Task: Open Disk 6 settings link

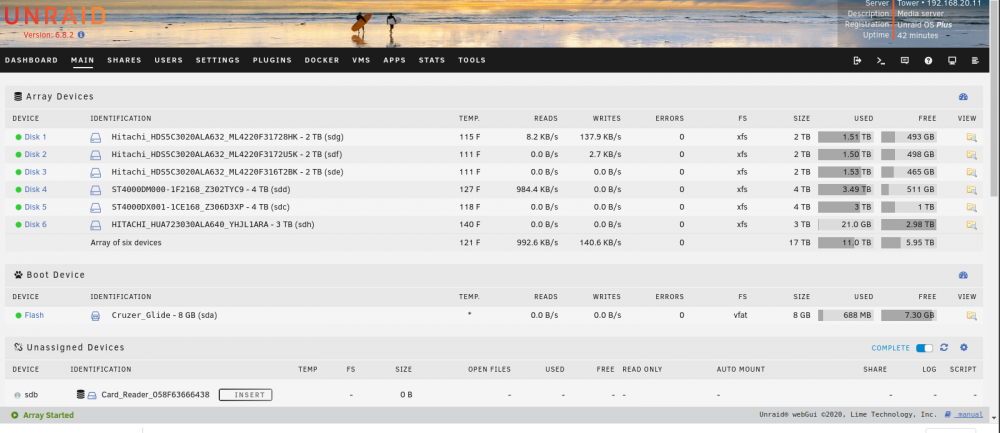Action: [x=35, y=224]
